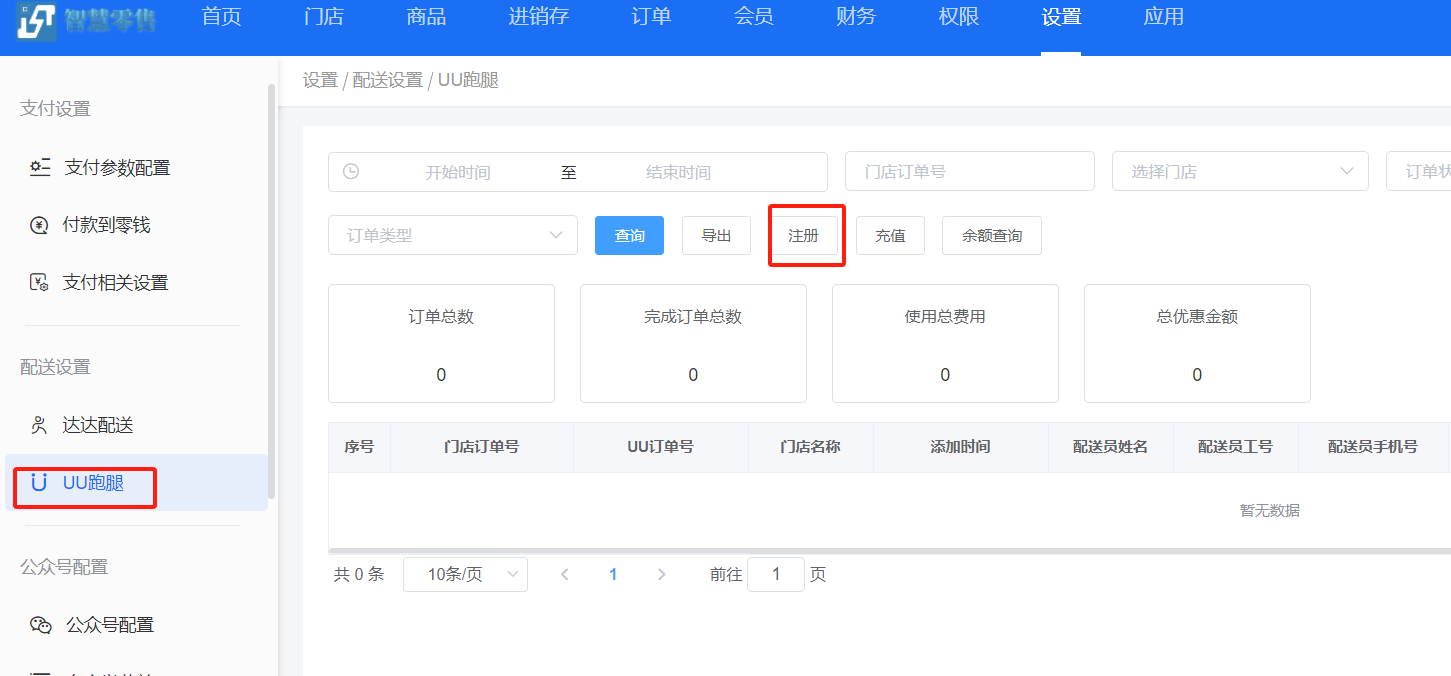The height and width of the screenshot is (676, 1451).
Task: Go to the previous page arrow
Action: 565,574
